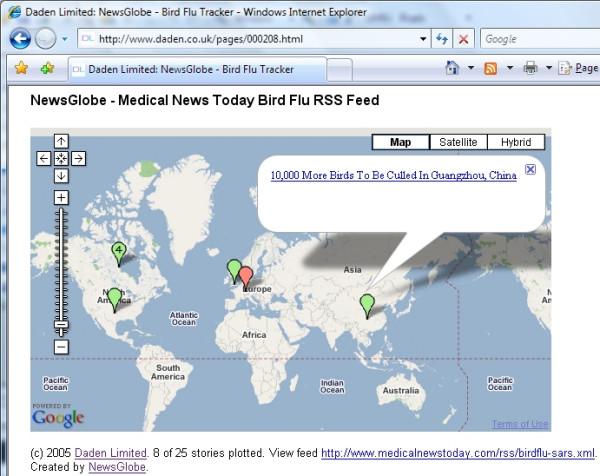Select the Daden Limited NewsGlobe tab
Viewport: 600px width, 476px height.
[x=198, y=70]
